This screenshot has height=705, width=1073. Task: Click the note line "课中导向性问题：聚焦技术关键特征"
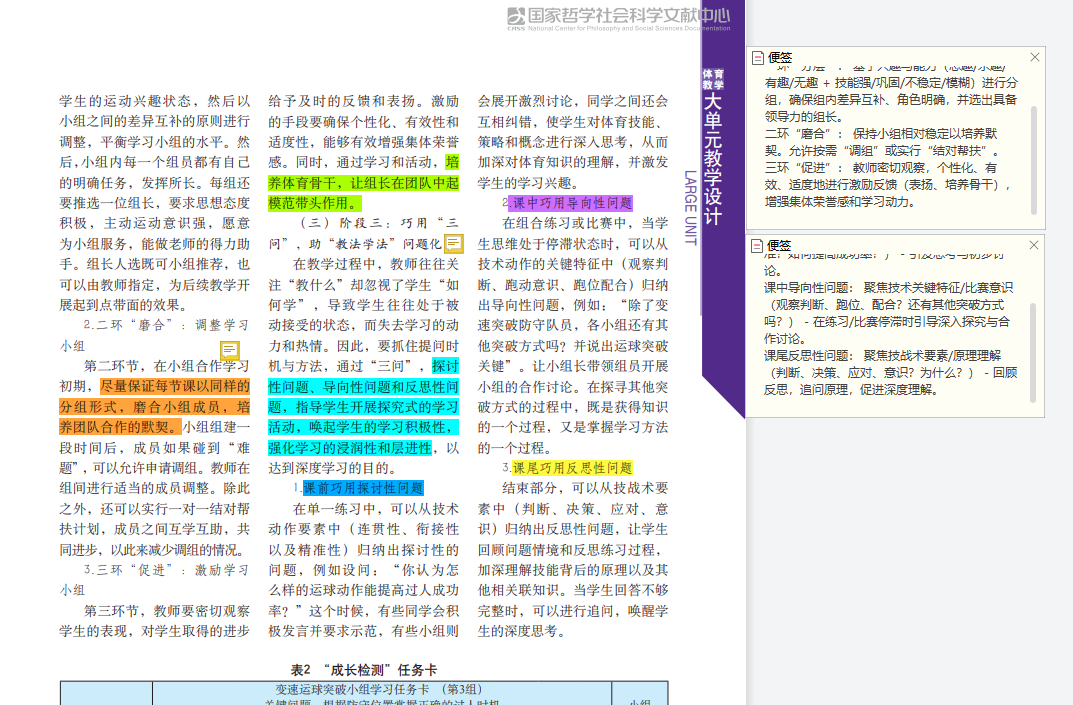click(x=888, y=288)
